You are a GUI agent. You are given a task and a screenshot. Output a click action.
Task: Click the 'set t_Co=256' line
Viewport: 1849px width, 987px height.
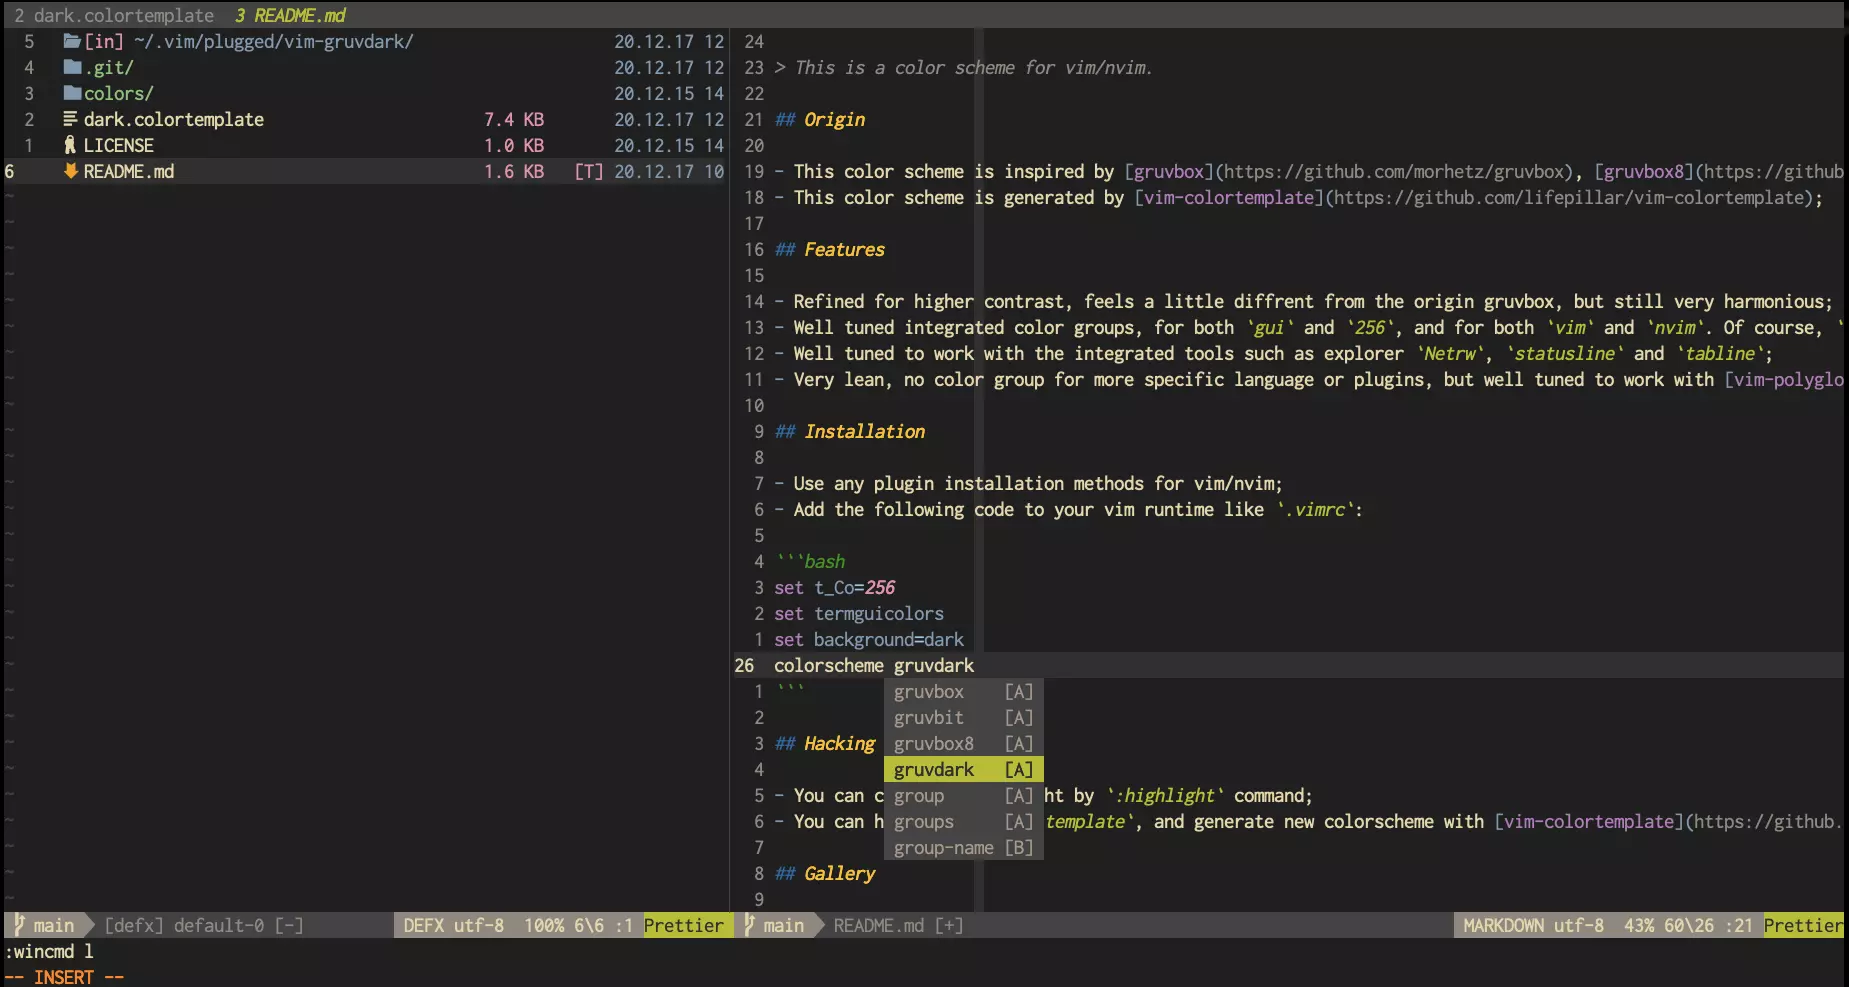[x=834, y=588]
